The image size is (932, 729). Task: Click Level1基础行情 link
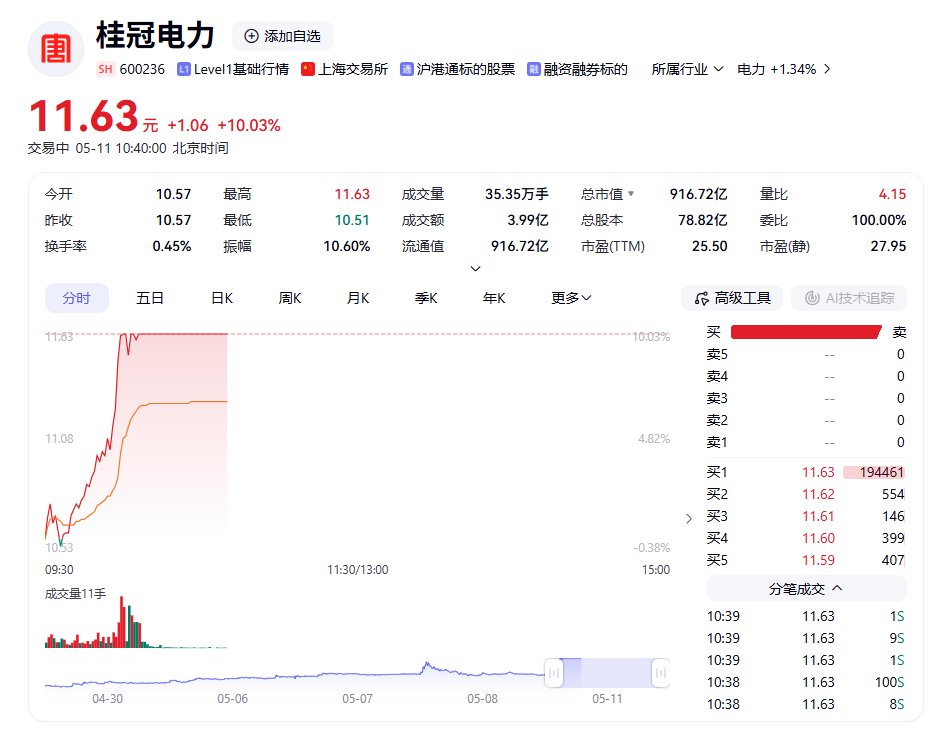pos(241,70)
